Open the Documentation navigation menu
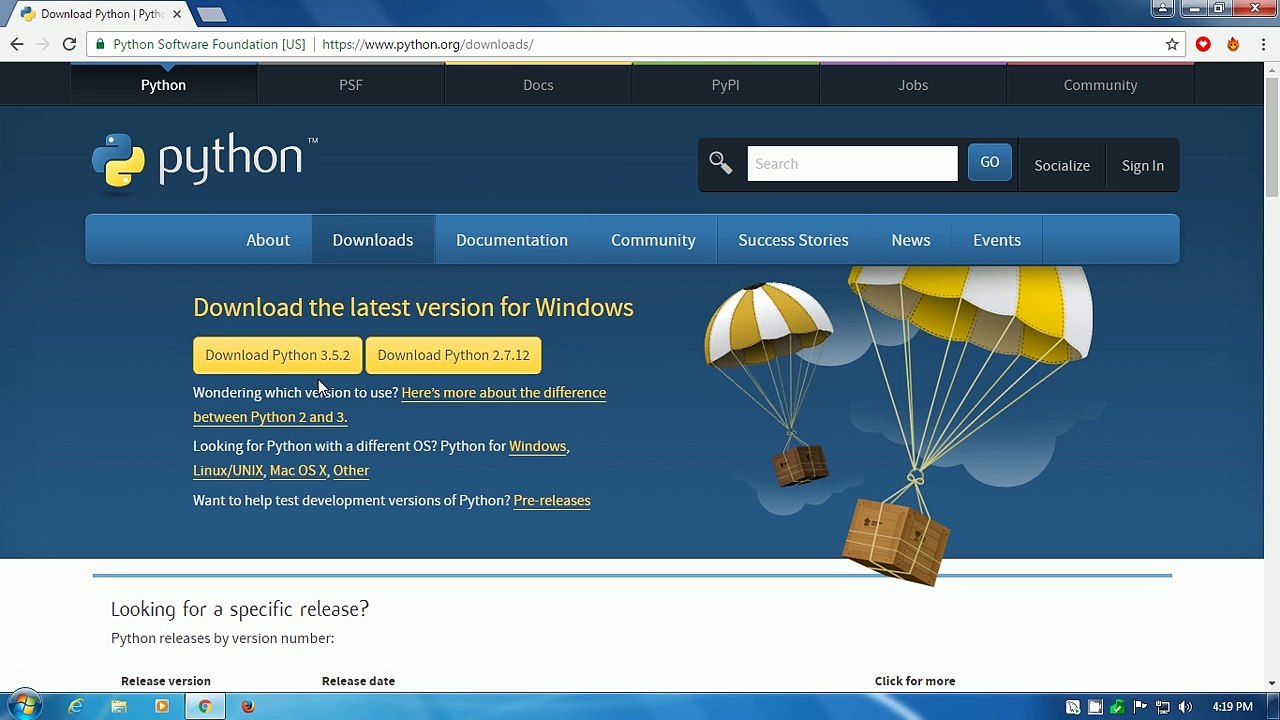Image resolution: width=1280 pixels, height=720 pixels. pos(511,240)
